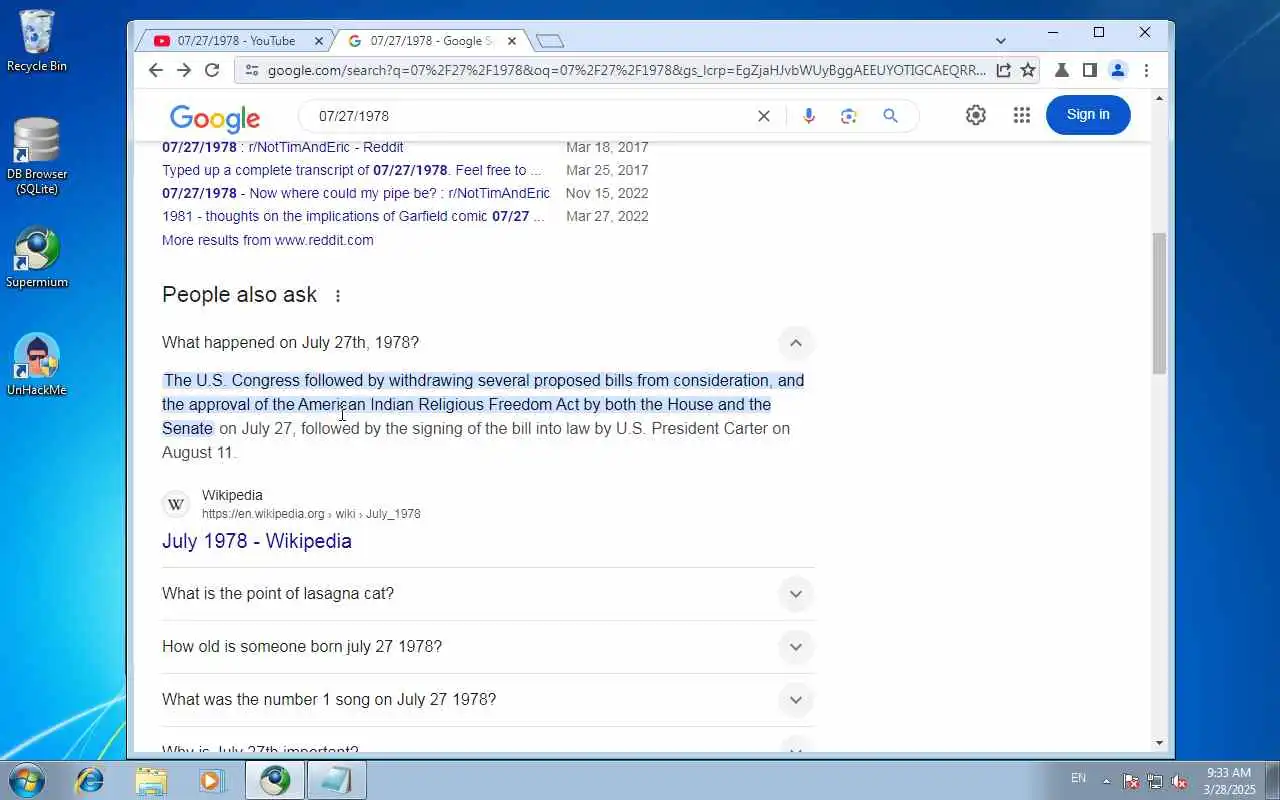Click the network tray icon

coord(1155,781)
